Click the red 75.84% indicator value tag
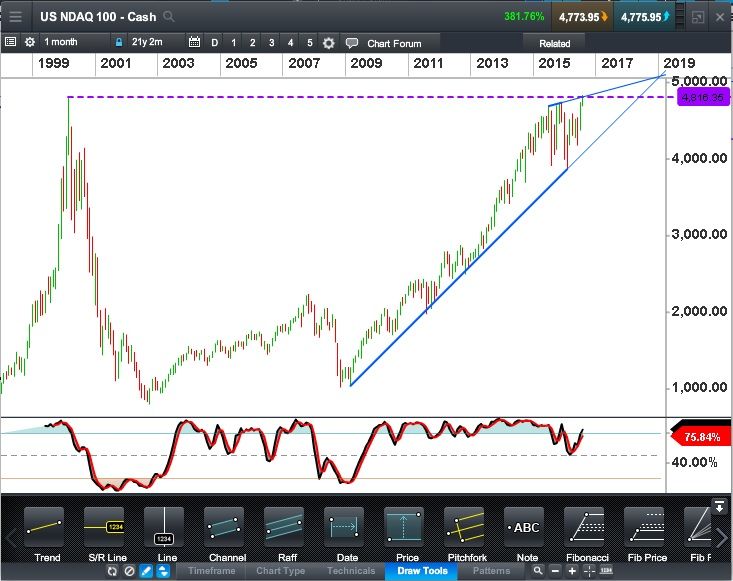The width and height of the screenshot is (733, 581). point(701,437)
